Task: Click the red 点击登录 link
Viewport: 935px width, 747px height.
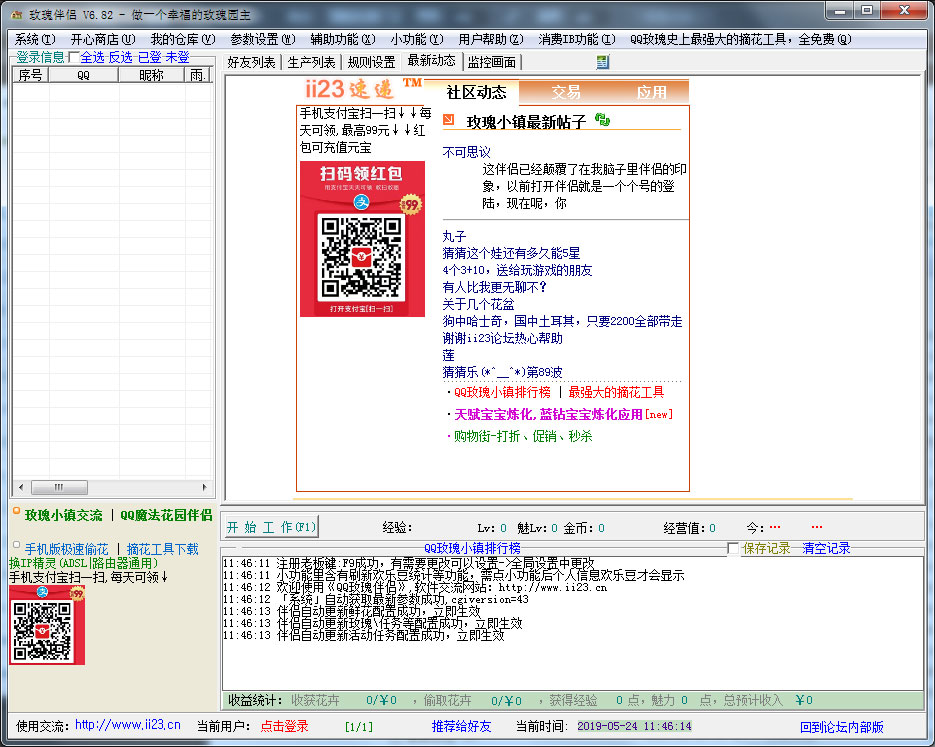Action: 285,726
